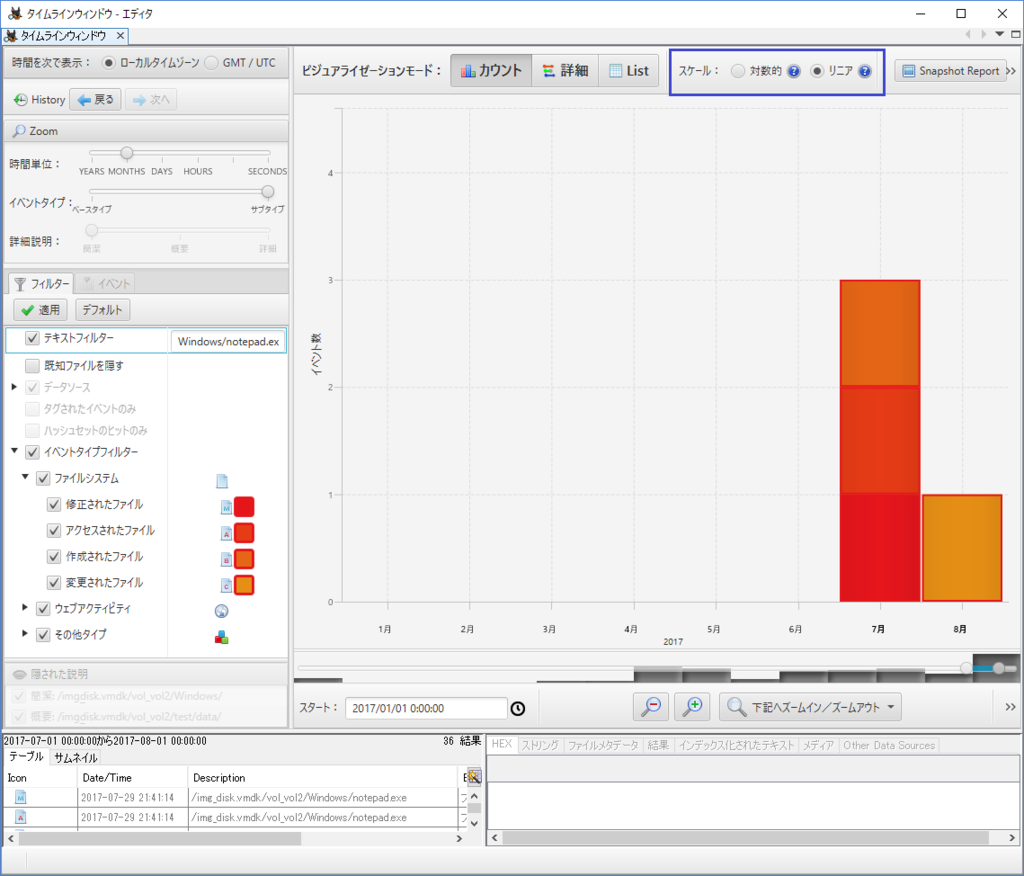Click the Snapshot Report button
1024x876 pixels.
950,71
